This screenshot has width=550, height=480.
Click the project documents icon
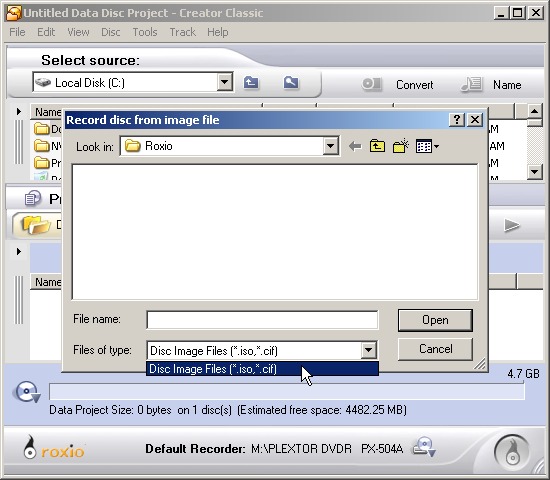(33, 199)
